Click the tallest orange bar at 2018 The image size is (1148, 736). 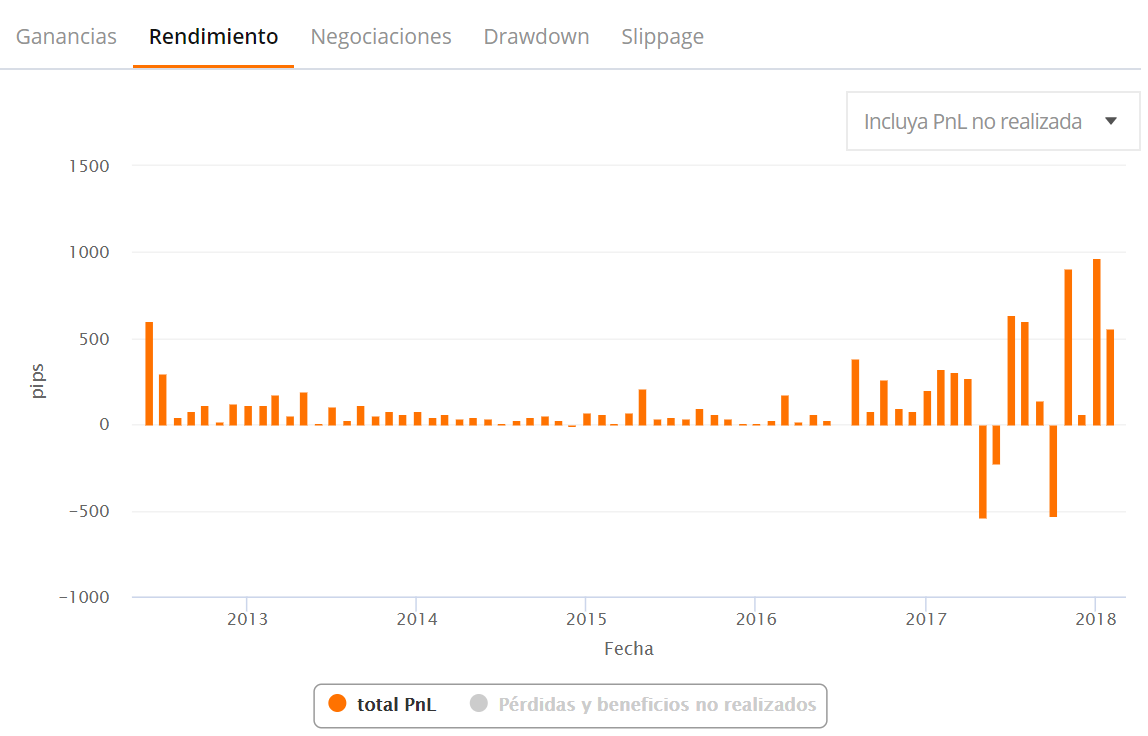point(1096,342)
